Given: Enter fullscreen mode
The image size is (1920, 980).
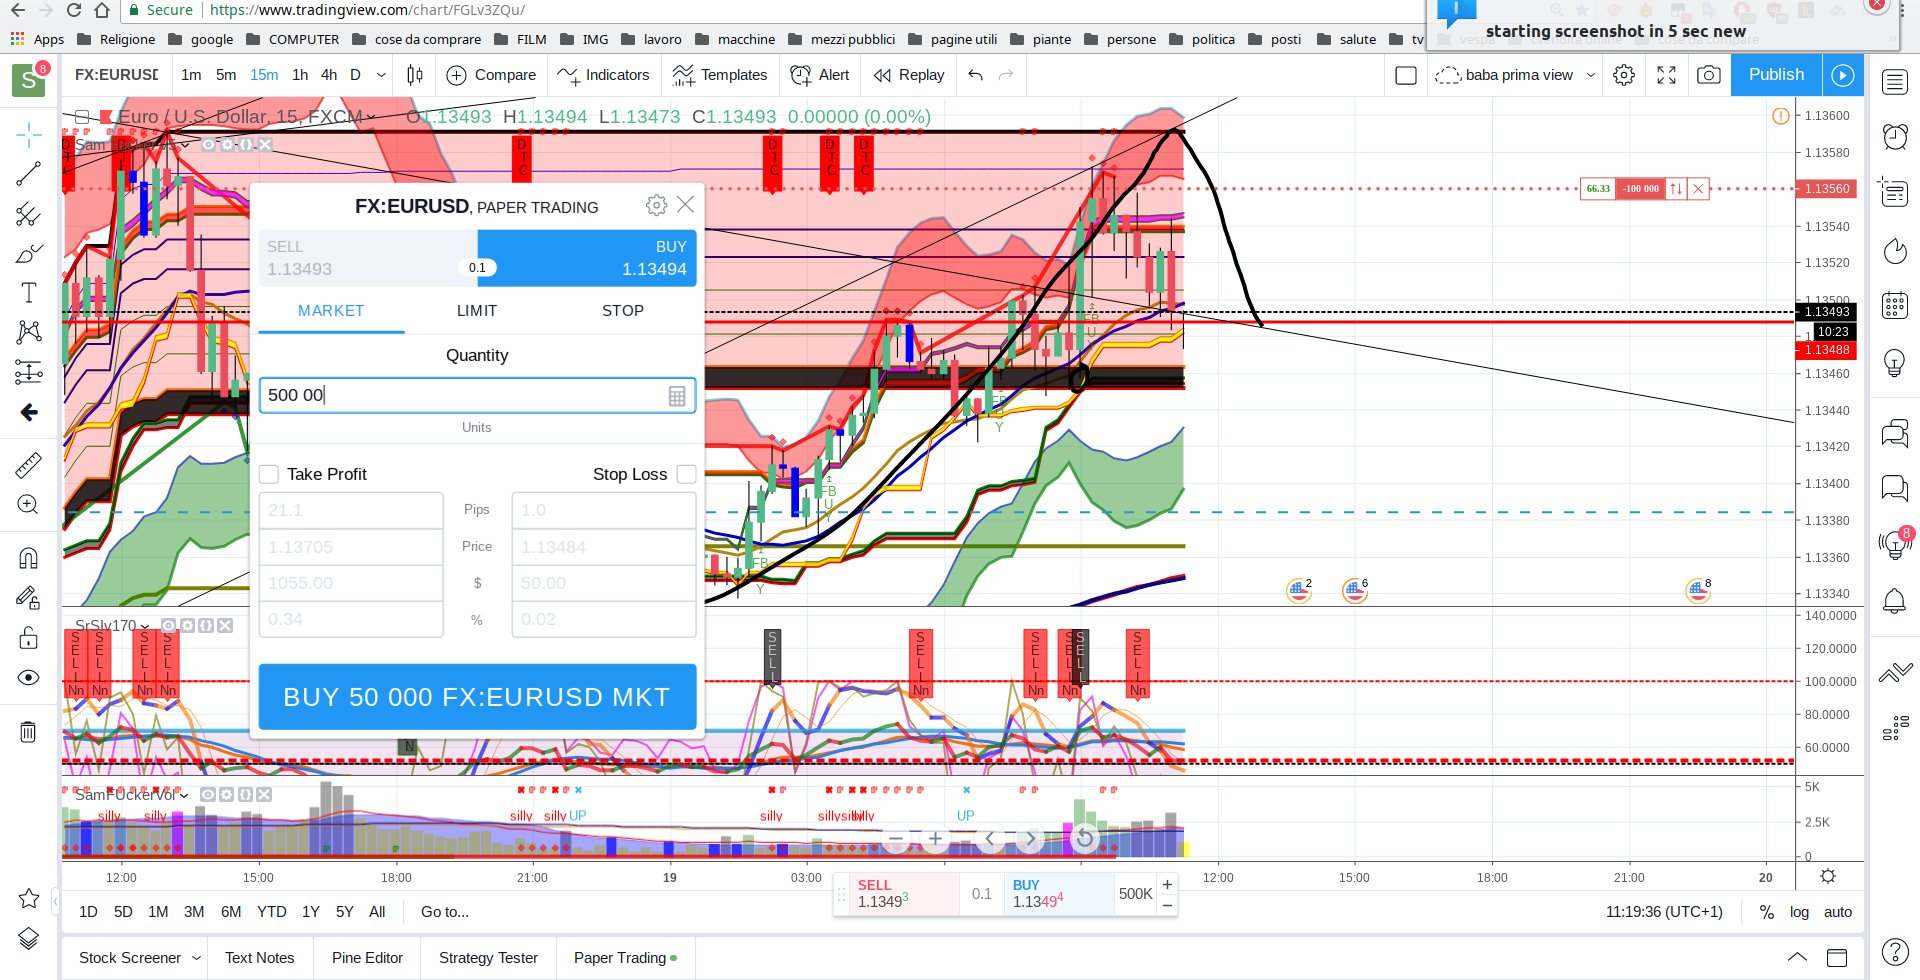Looking at the screenshot, I should (x=1667, y=75).
